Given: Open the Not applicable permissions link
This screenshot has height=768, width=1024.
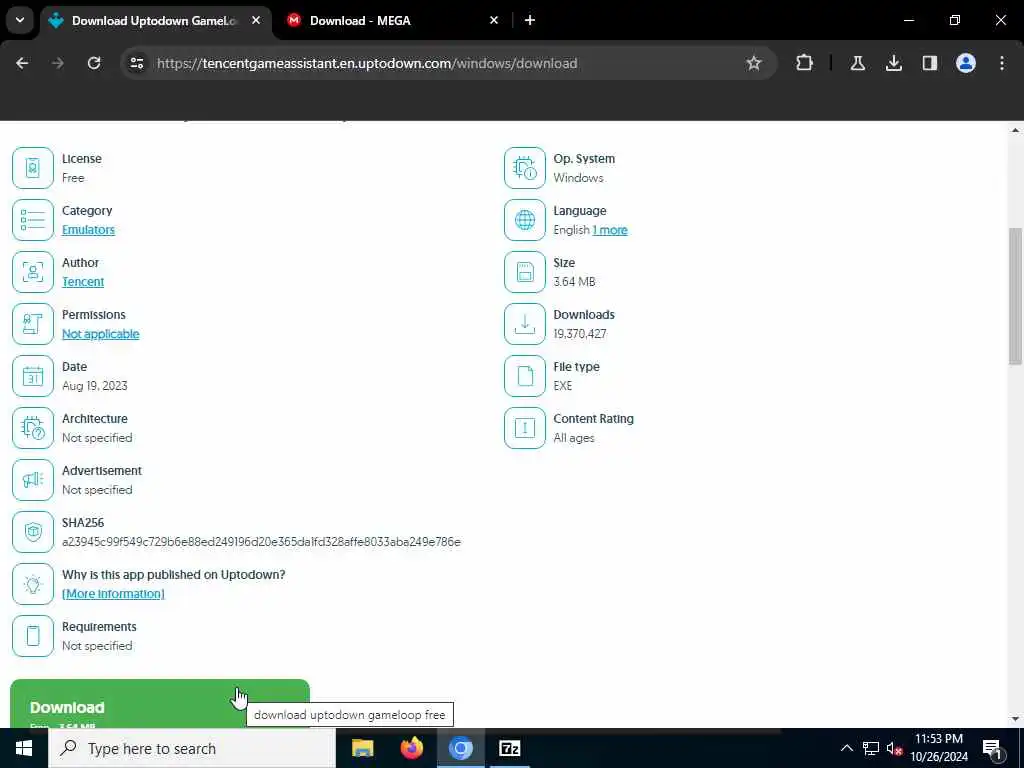Looking at the screenshot, I should pos(101,334).
